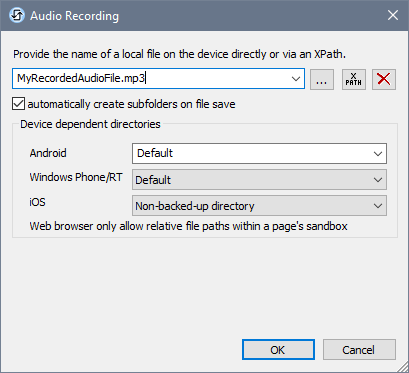Viewport: 409px width, 373px height.
Task: Click the 'automatically create subfolders on file save' label
Action: [131, 104]
